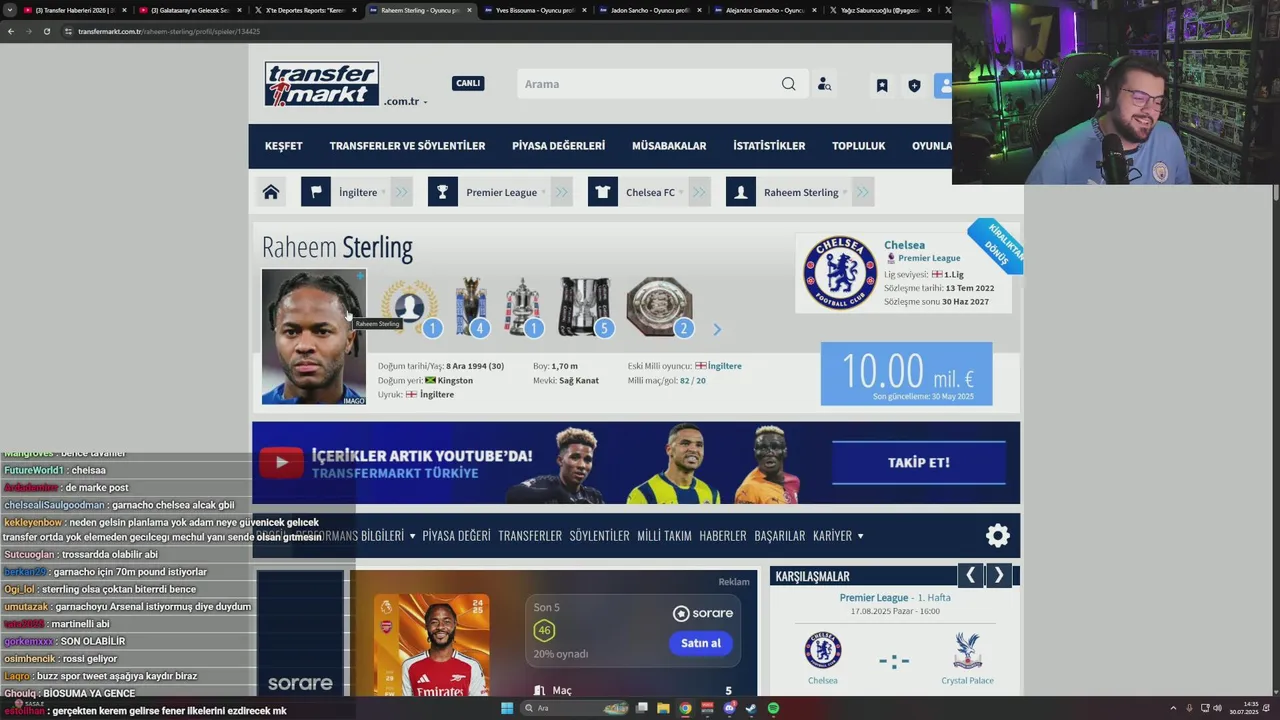Click the Chelsea club crest in profile header
Screen dimensions: 1280x720
point(840,273)
